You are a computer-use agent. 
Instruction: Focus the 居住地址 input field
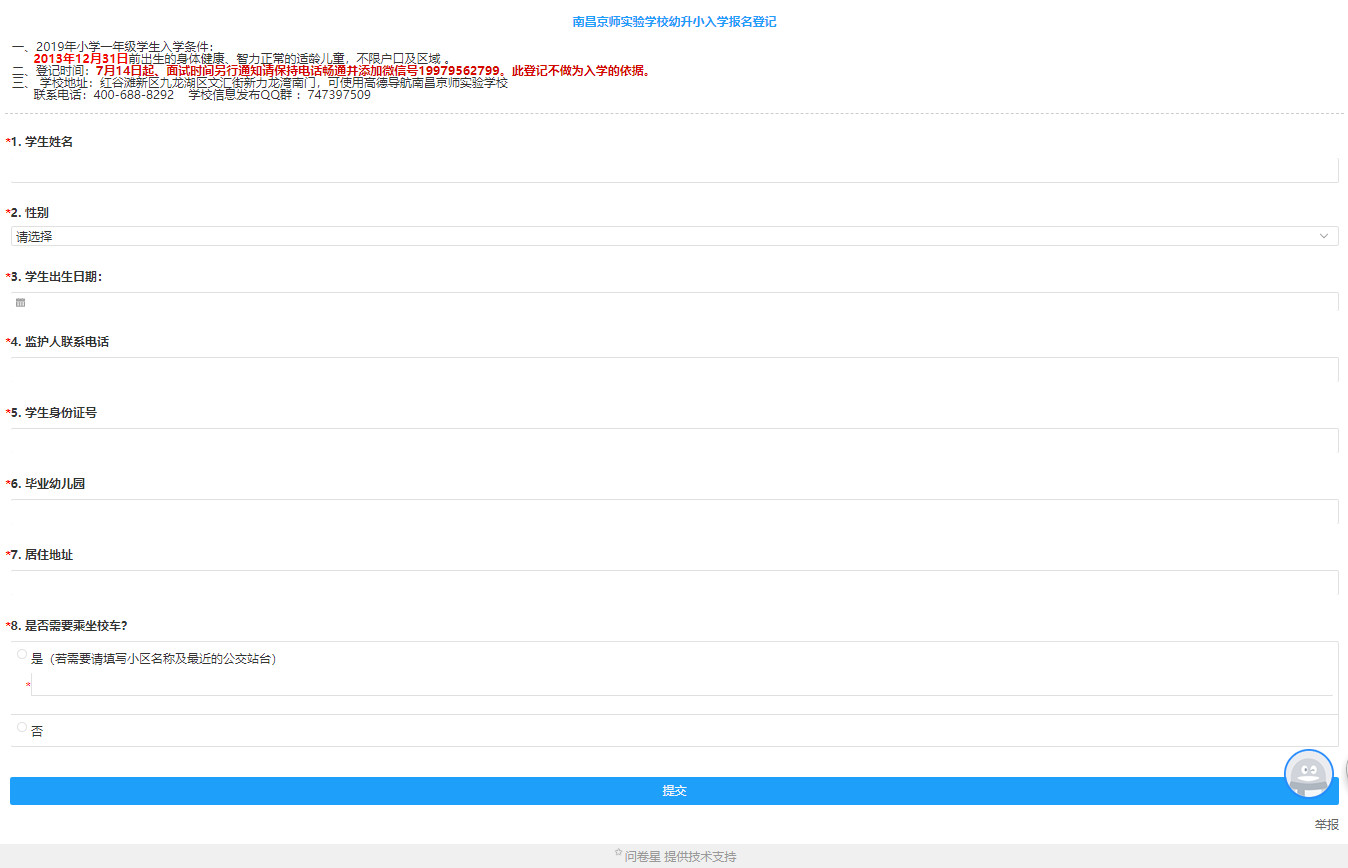674,583
